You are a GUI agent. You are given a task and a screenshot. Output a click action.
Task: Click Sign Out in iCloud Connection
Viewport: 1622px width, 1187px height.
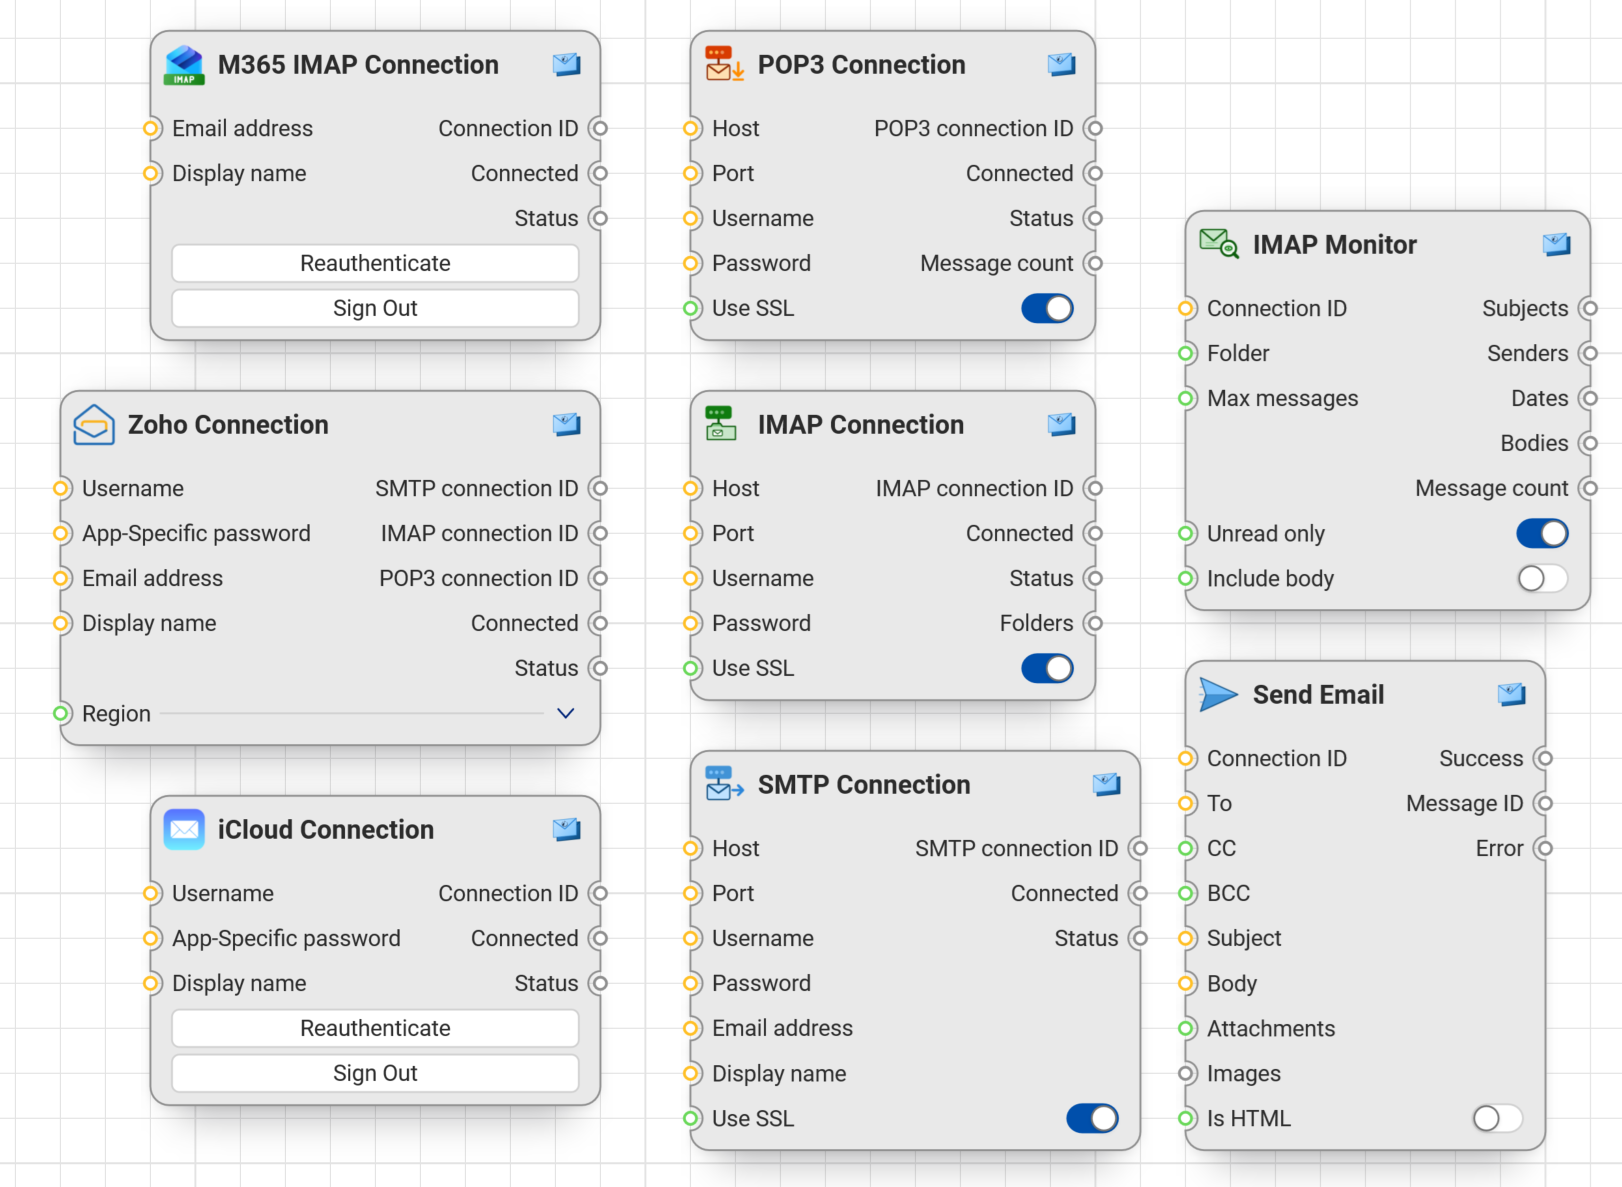pos(375,1073)
